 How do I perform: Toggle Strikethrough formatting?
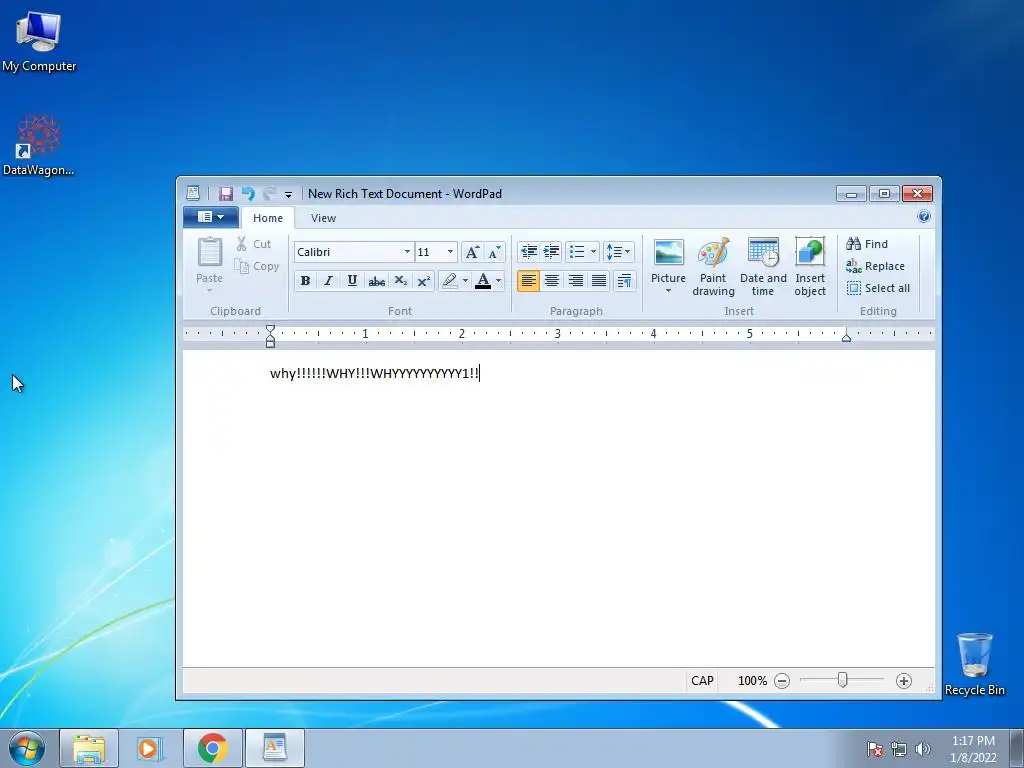coord(376,281)
